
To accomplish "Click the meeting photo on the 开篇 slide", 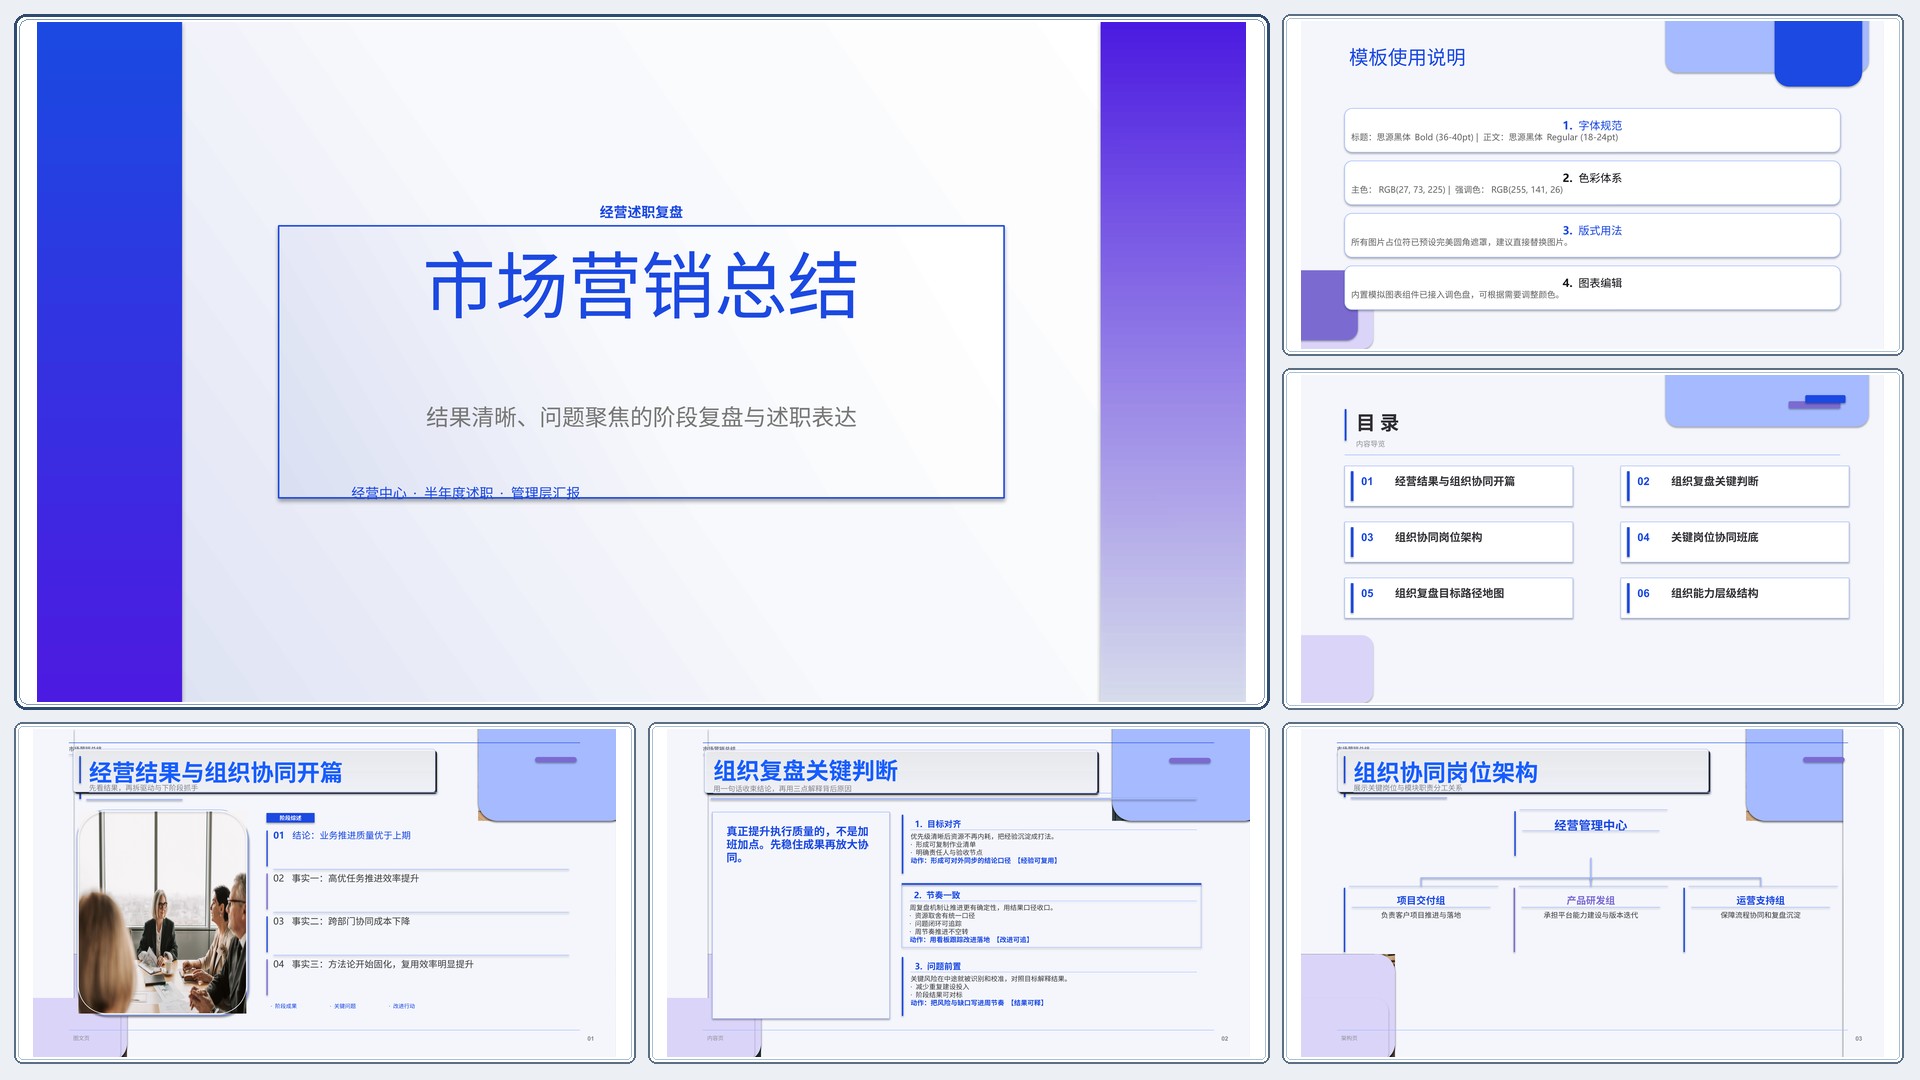I will point(162,912).
